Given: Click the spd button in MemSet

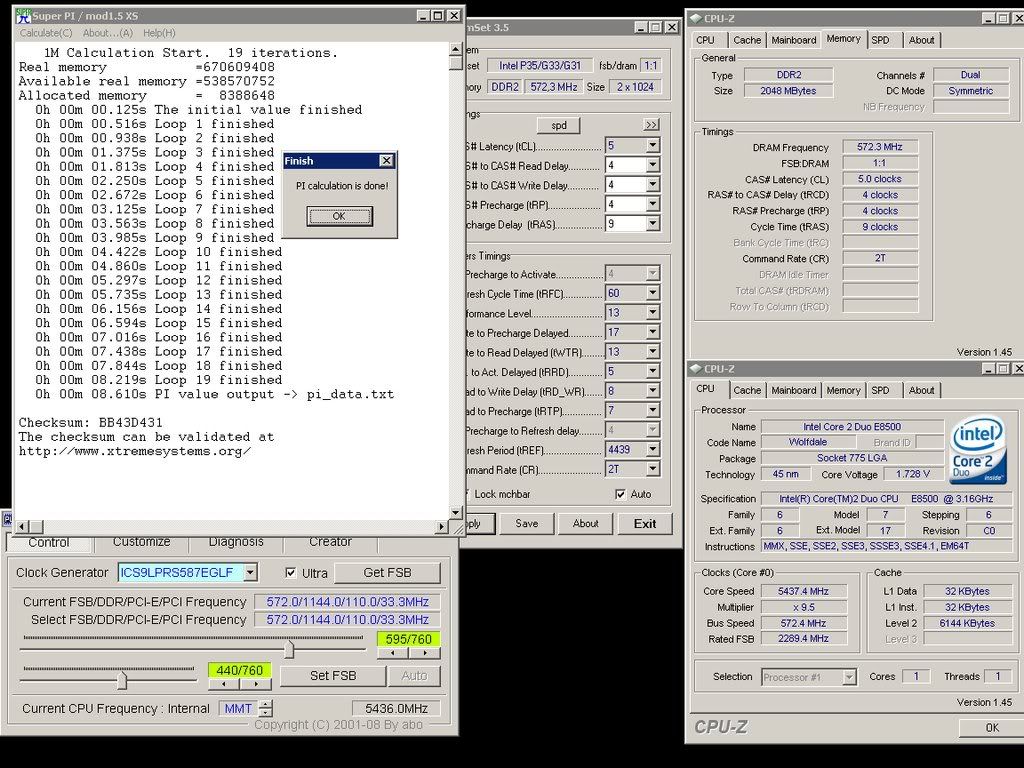Looking at the screenshot, I should click(x=558, y=125).
